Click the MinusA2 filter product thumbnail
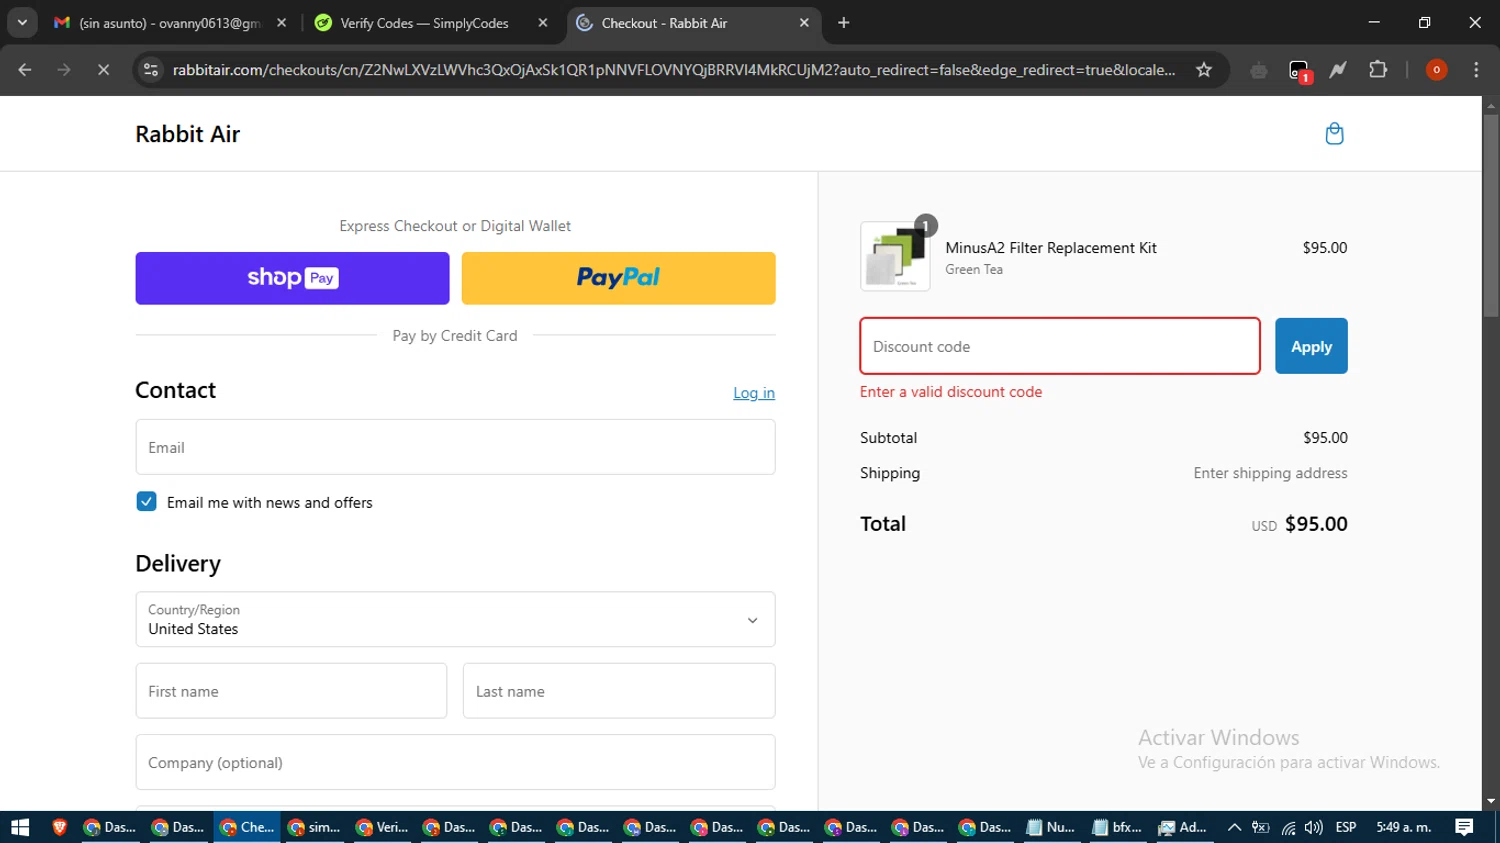1500x843 pixels. pos(895,256)
